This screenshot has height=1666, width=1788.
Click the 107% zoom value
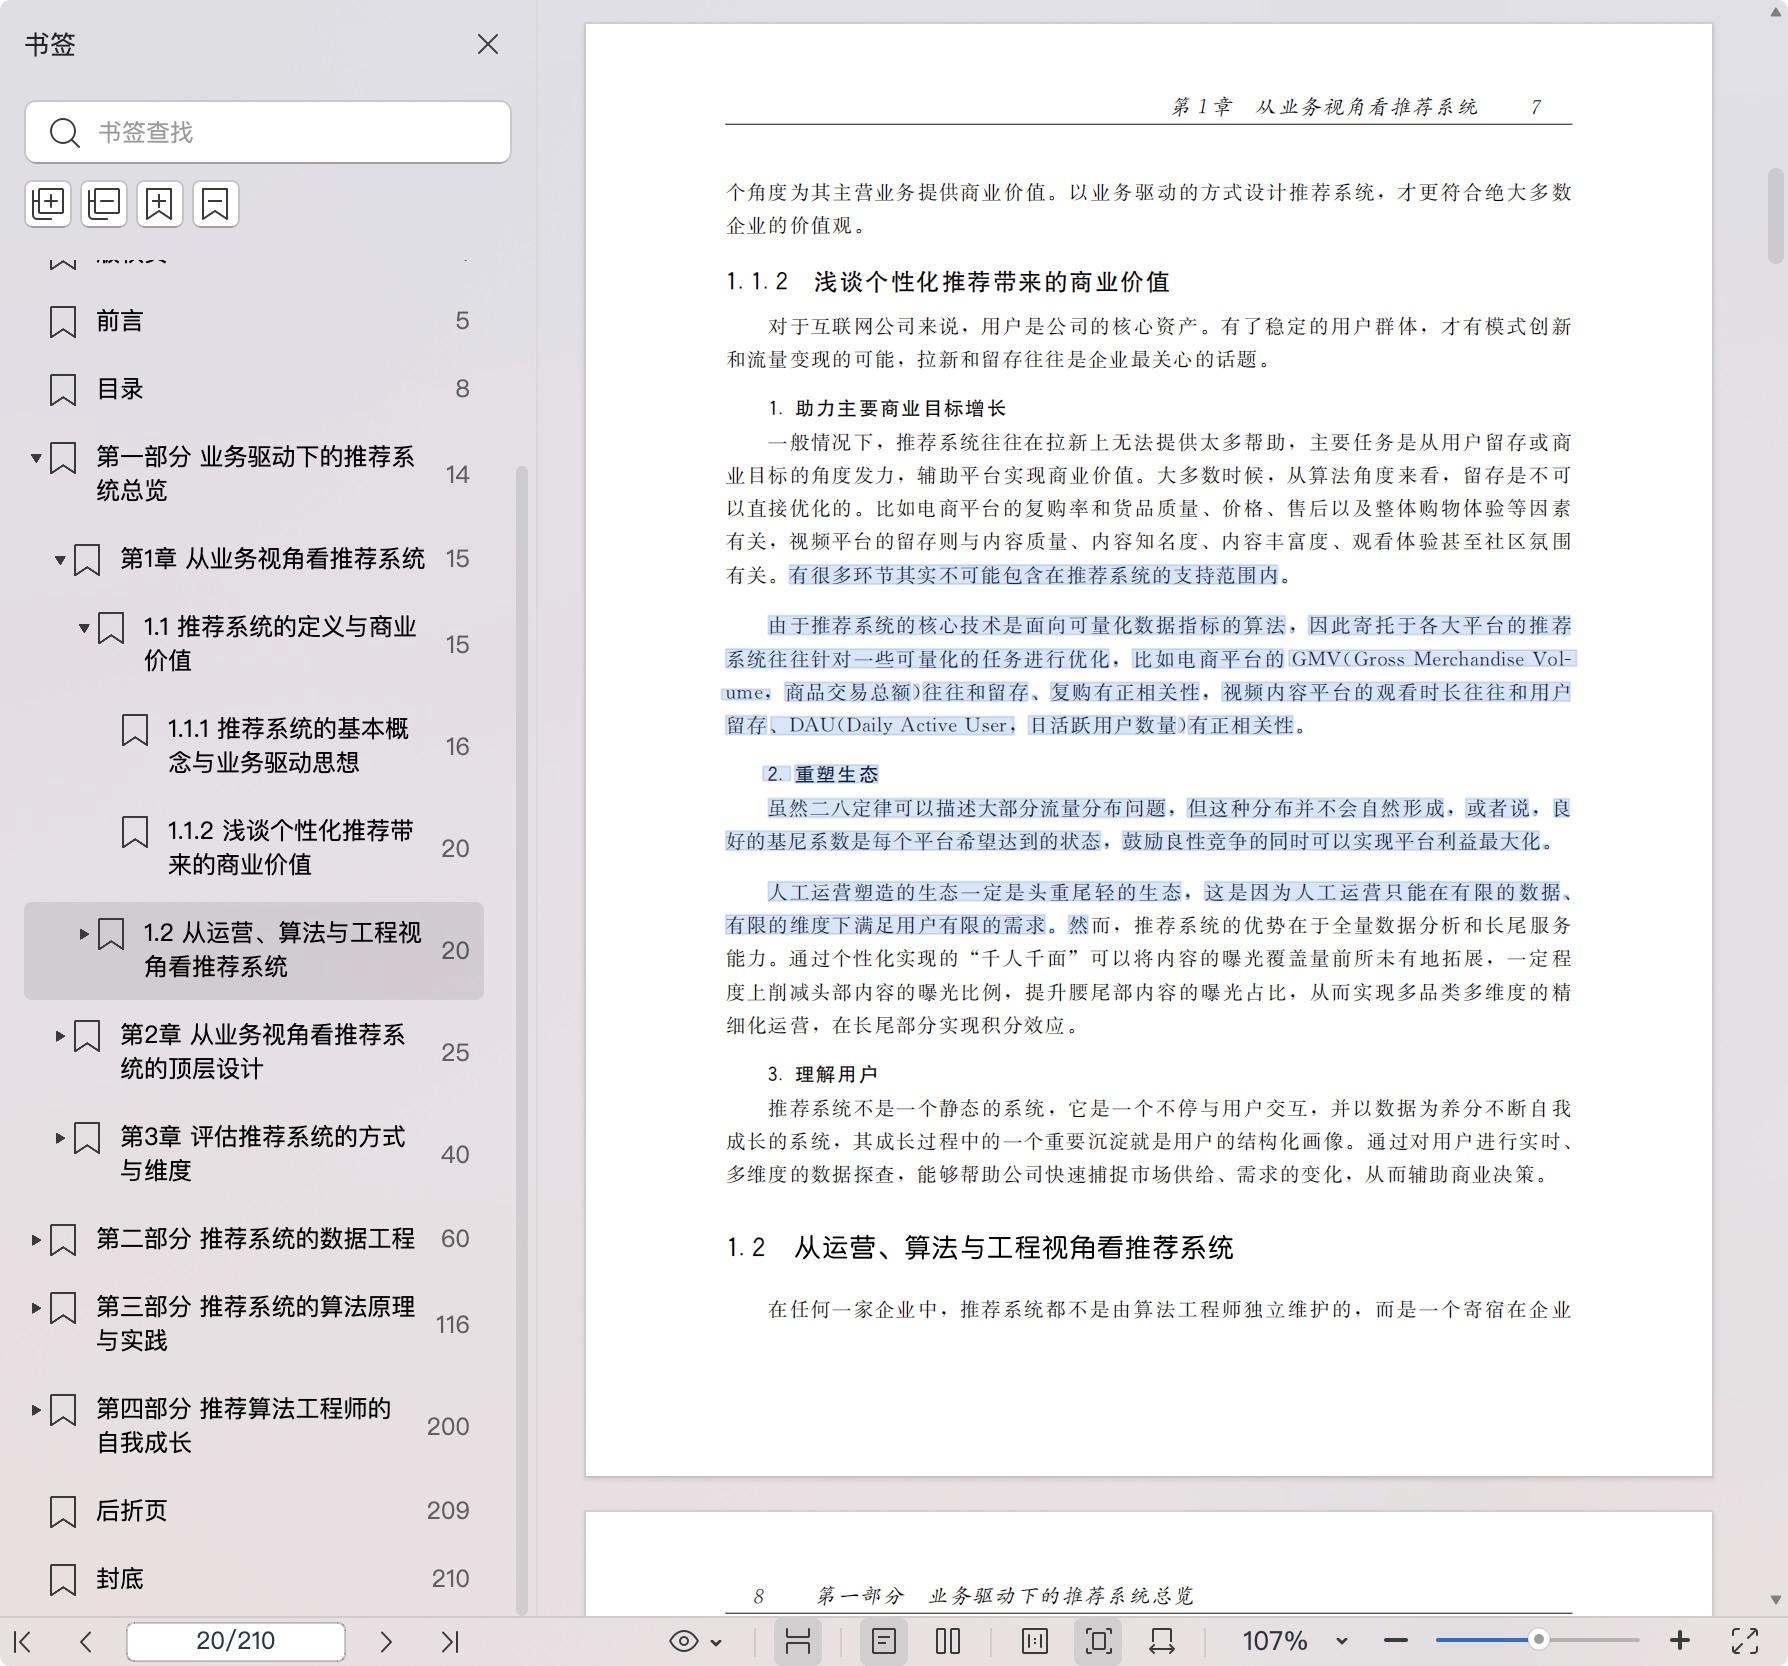(1275, 1641)
